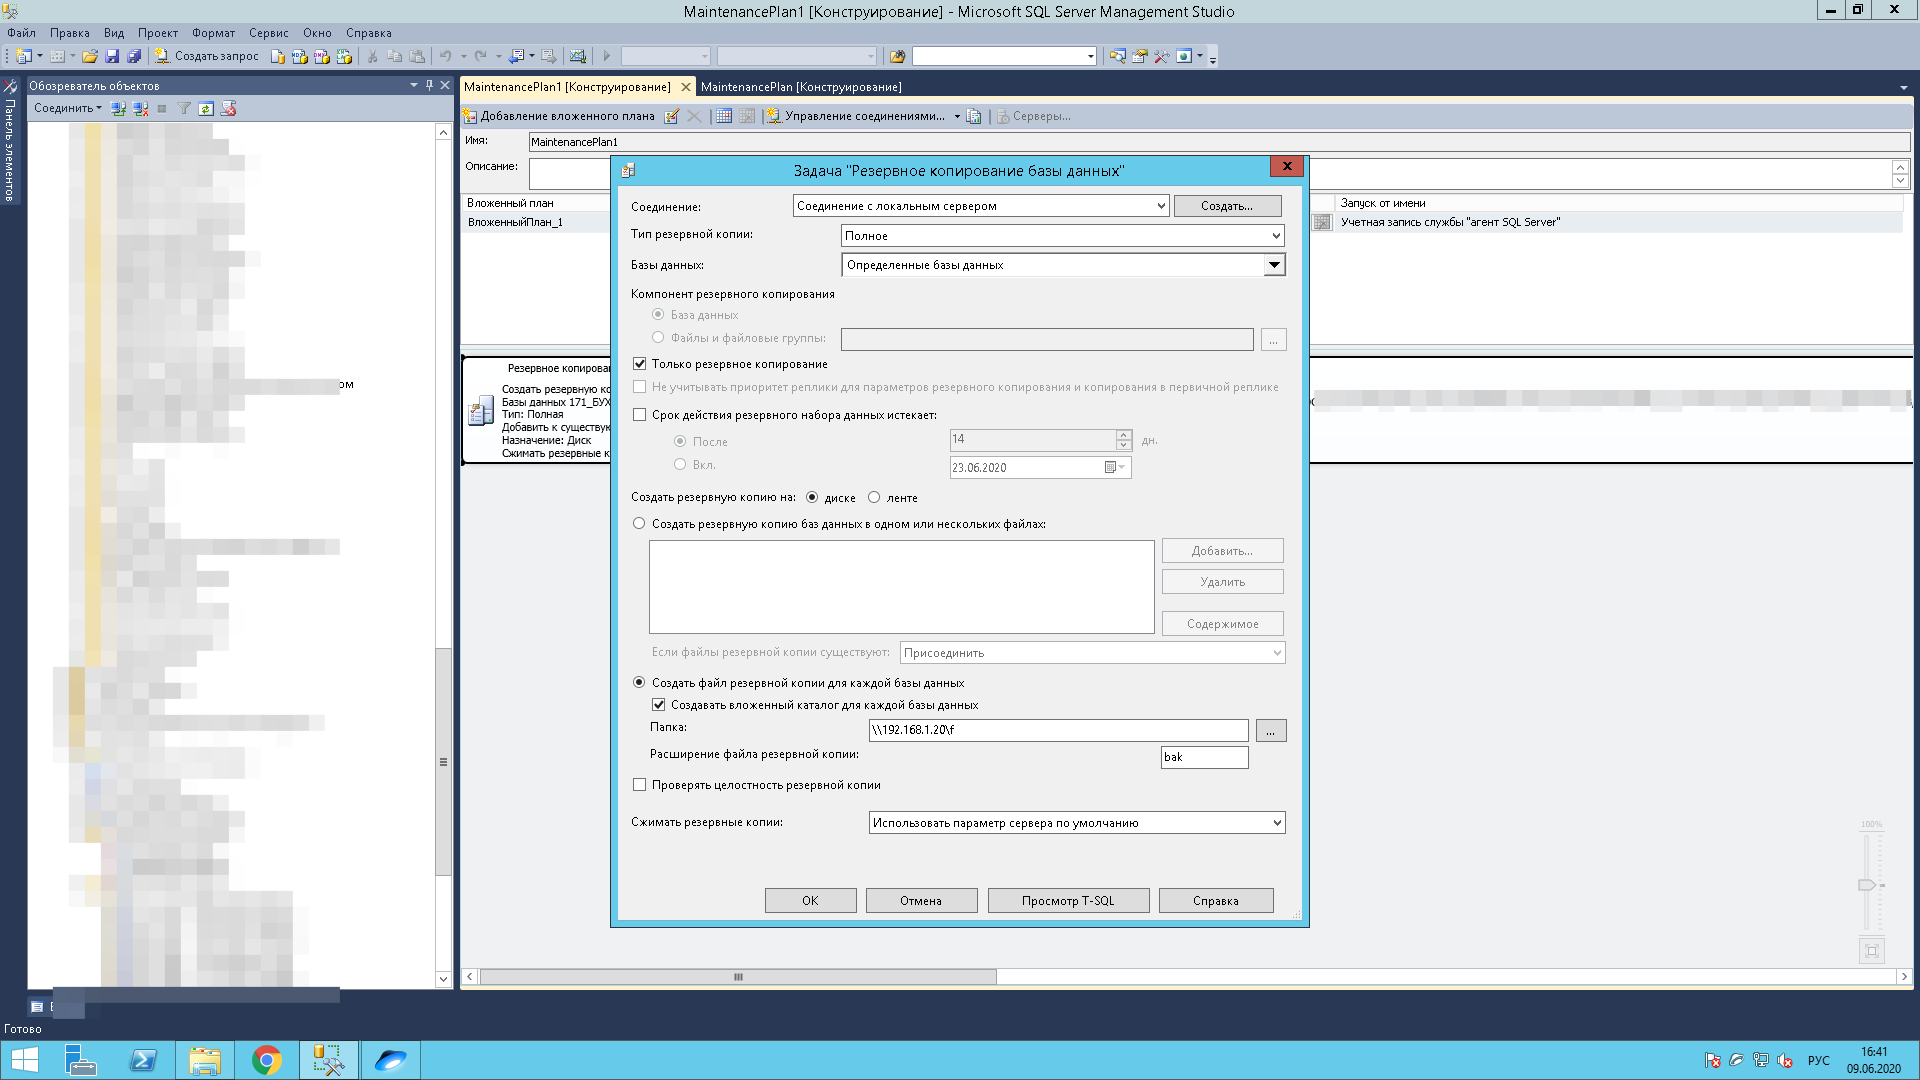Pin the Обозреватель объектов panel
The image size is (1920, 1080).
[429, 85]
